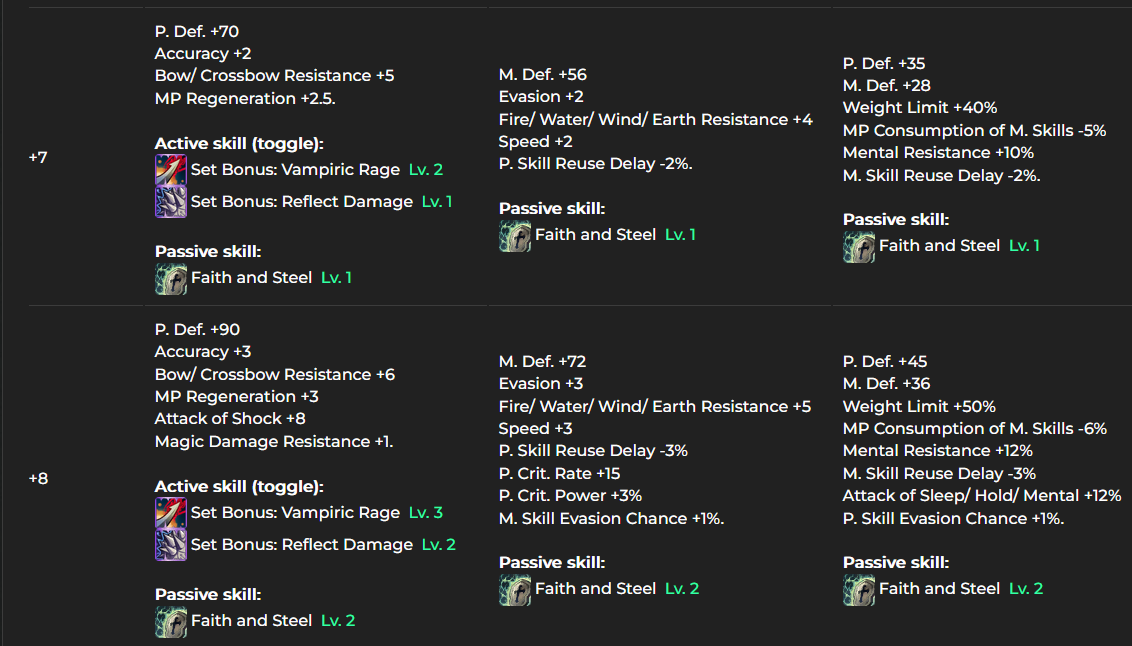Click Faith and Steel icon below Reflect Damage Lv. 1

pos(171,278)
